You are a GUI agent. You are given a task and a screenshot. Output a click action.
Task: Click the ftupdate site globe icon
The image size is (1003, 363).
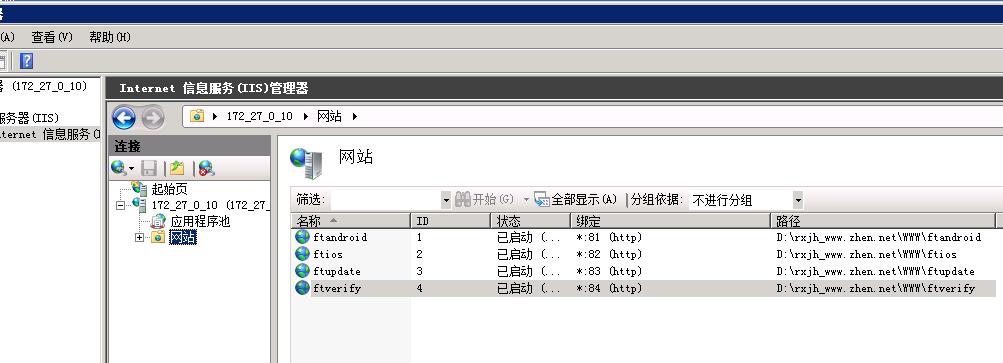pos(303,271)
